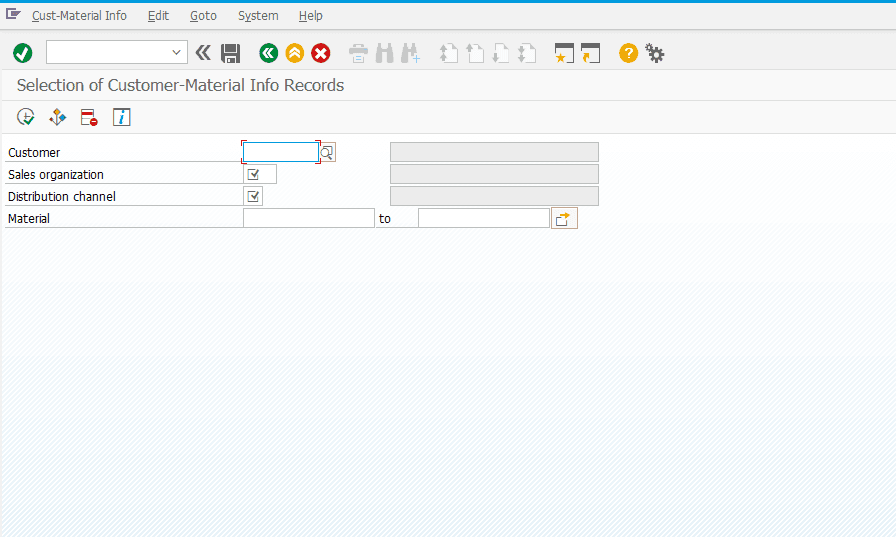Click the green Back arrow icon

[269, 53]
